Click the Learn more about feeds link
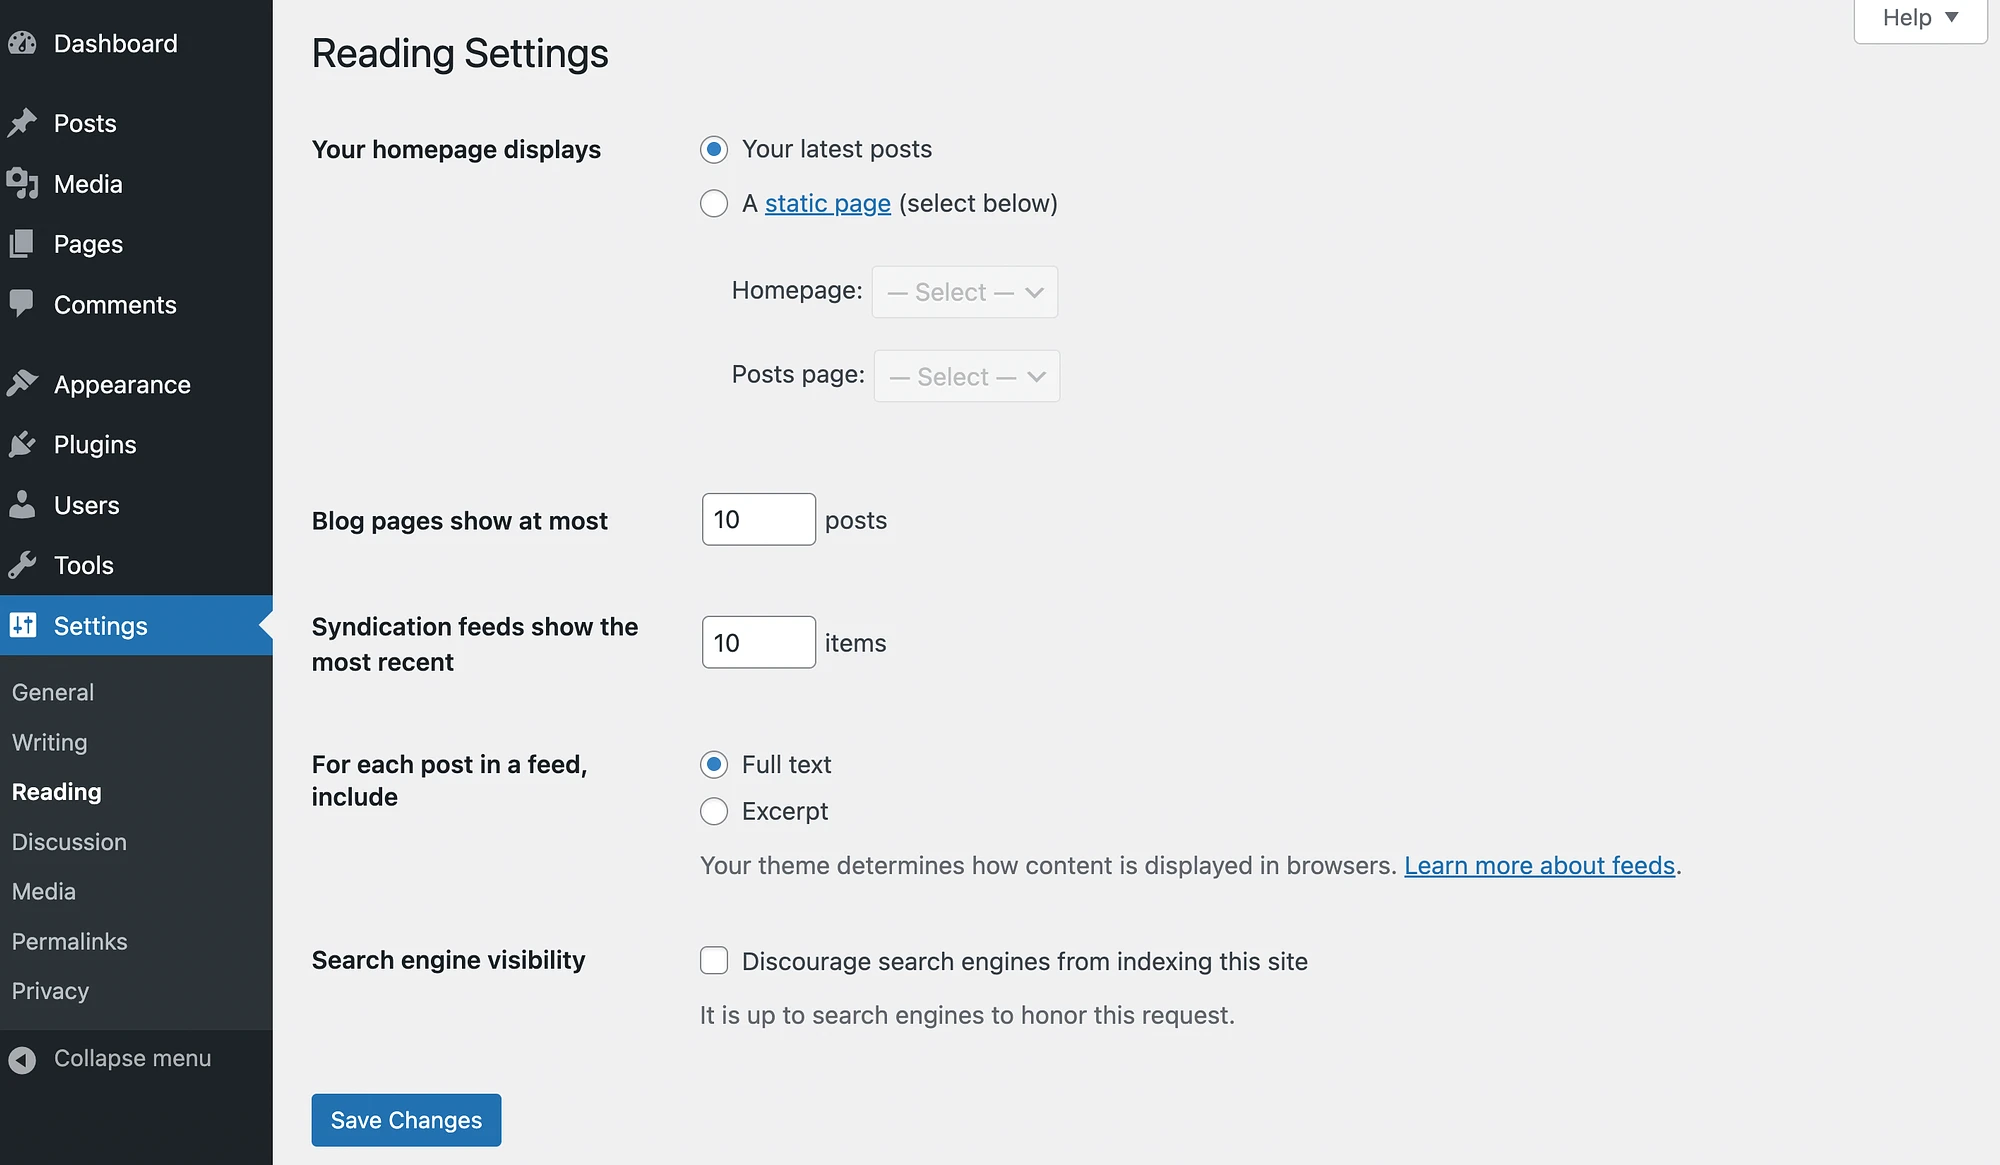Viewport: 2000px width, 1165px height. pos(1538,864)
